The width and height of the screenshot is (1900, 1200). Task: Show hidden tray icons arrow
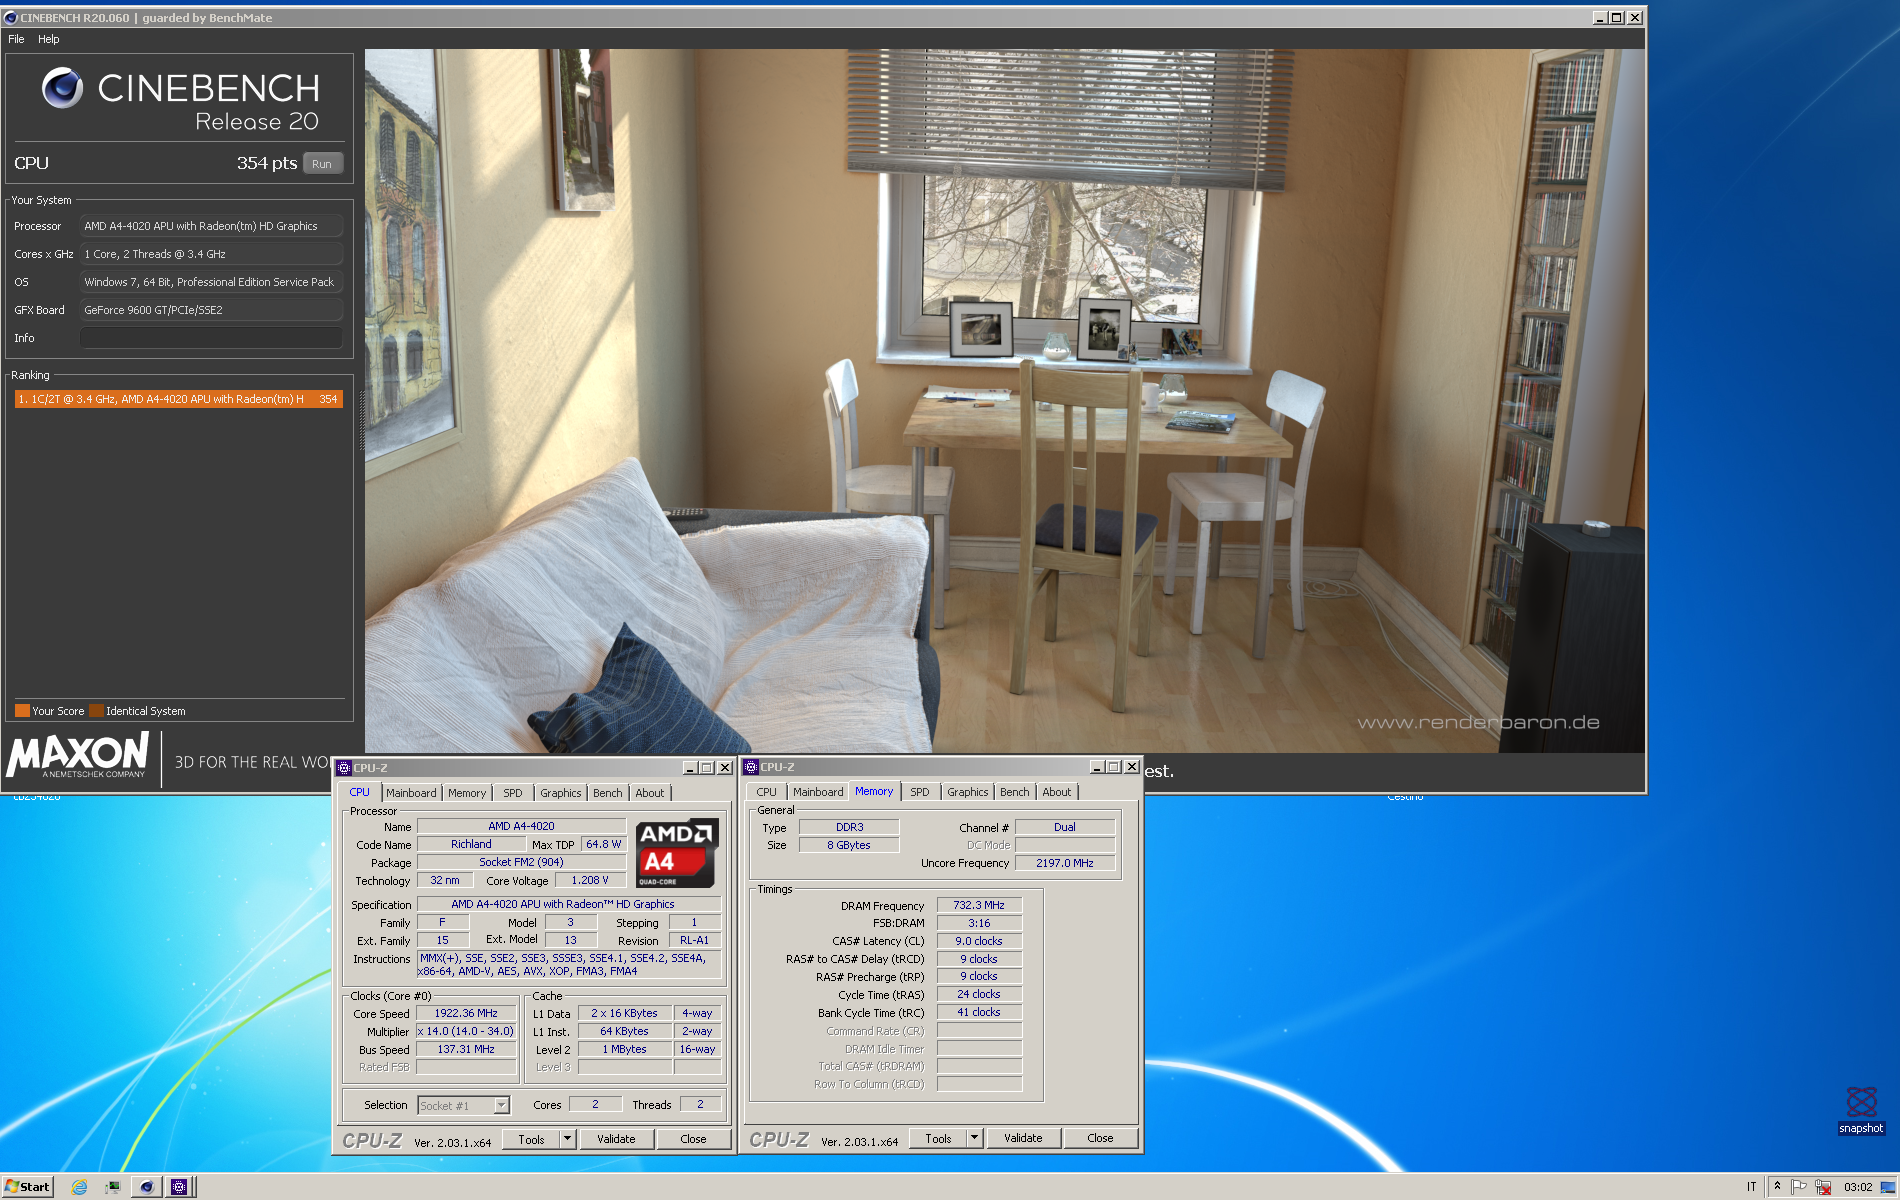click(1777, 1187)
